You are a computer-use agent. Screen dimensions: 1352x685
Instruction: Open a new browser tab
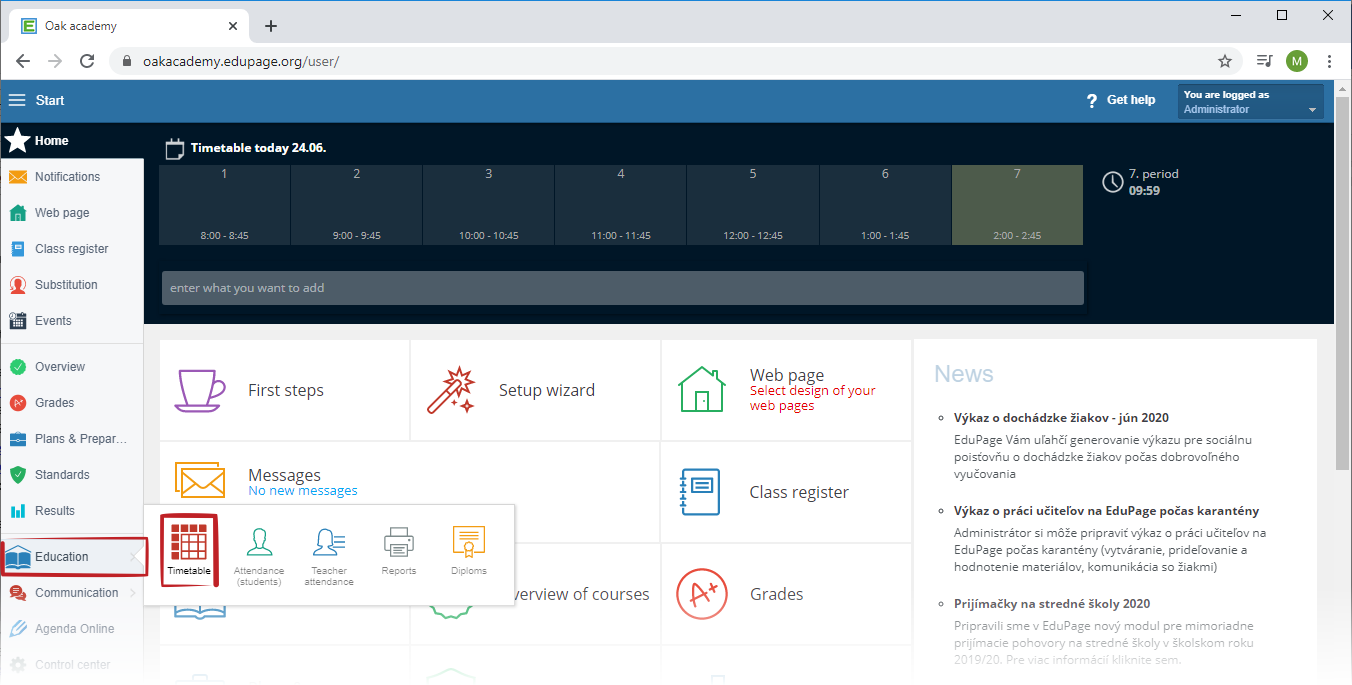click(x=270, y=26)
